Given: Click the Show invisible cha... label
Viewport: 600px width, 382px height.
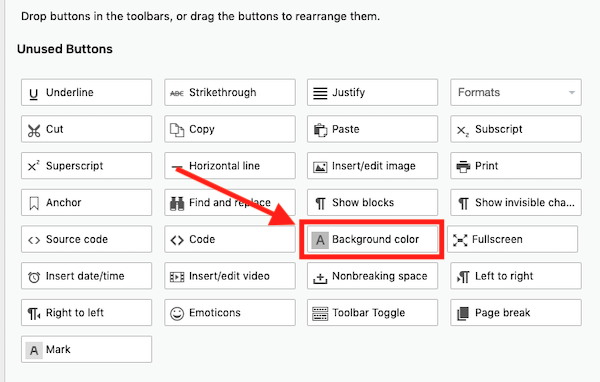Looking at the screenshot, I should pos(525,202).
